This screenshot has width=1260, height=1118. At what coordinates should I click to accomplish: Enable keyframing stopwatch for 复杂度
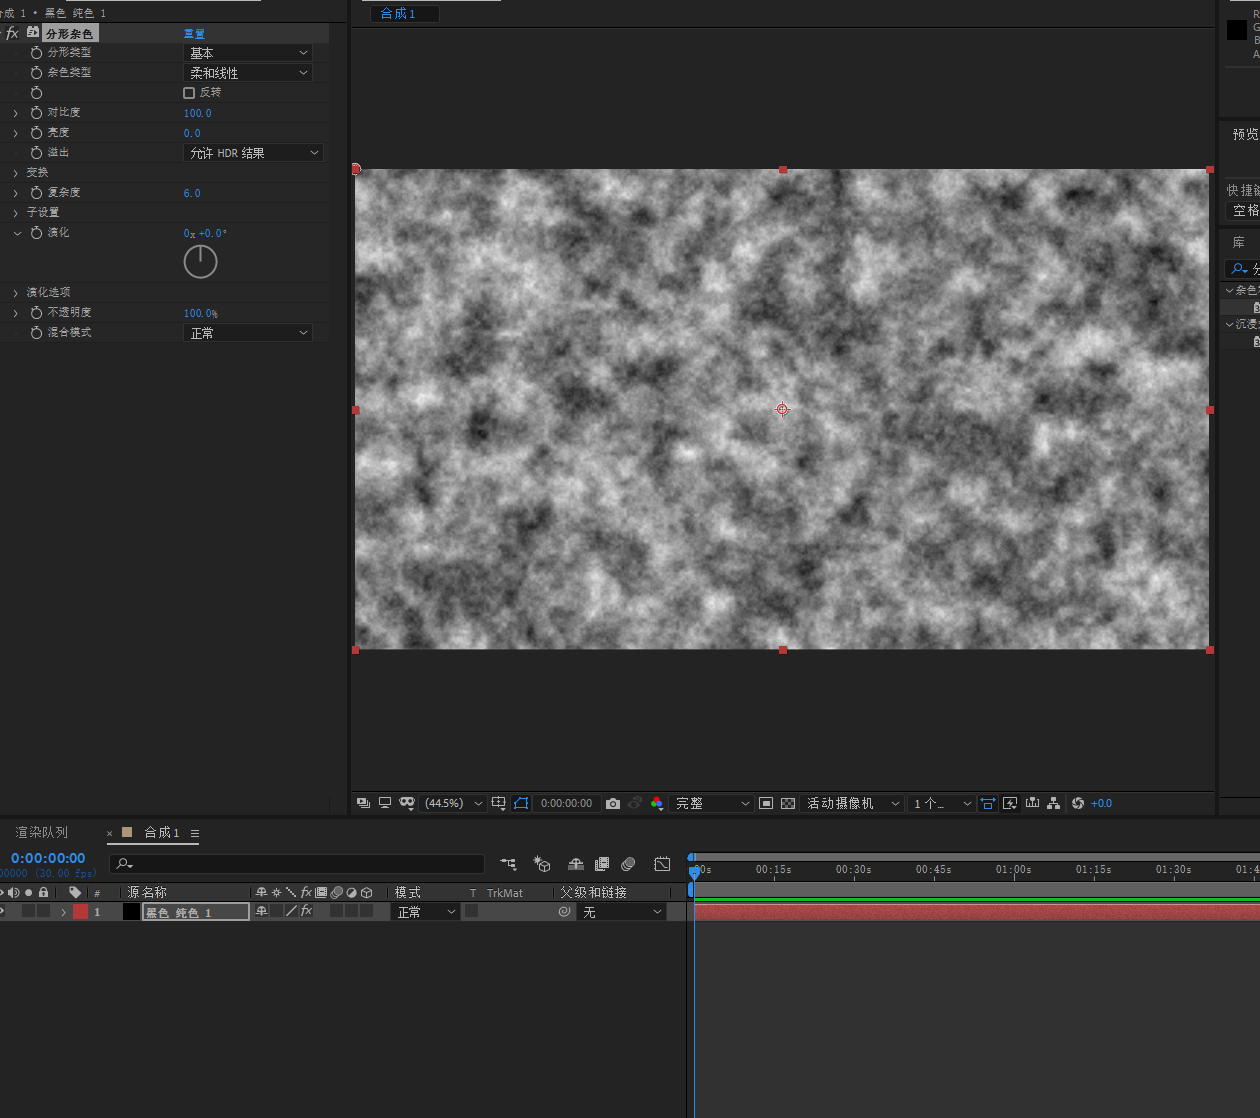pyautogui.click(x=36, y=192)
